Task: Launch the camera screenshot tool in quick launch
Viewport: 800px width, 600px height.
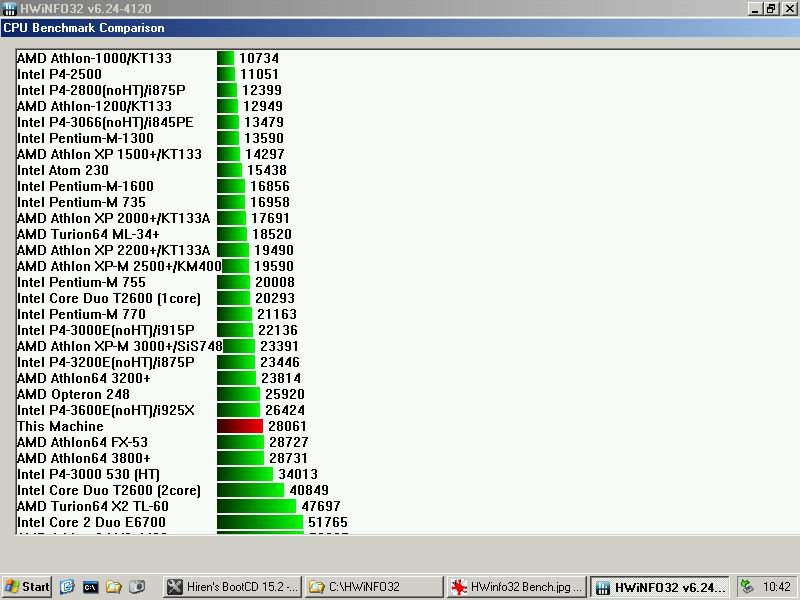Action: [136, 587]
